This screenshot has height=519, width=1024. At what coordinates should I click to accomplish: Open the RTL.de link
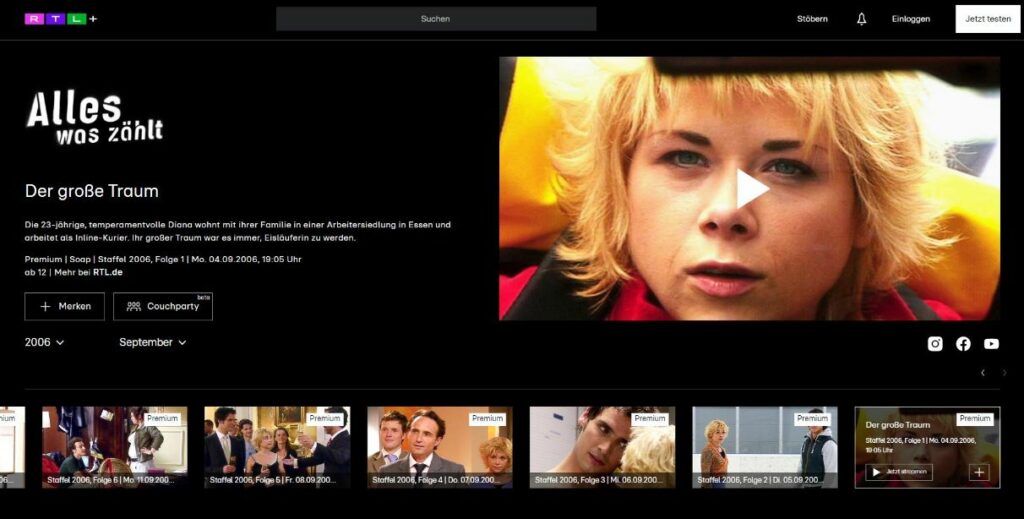pos(108,272)
